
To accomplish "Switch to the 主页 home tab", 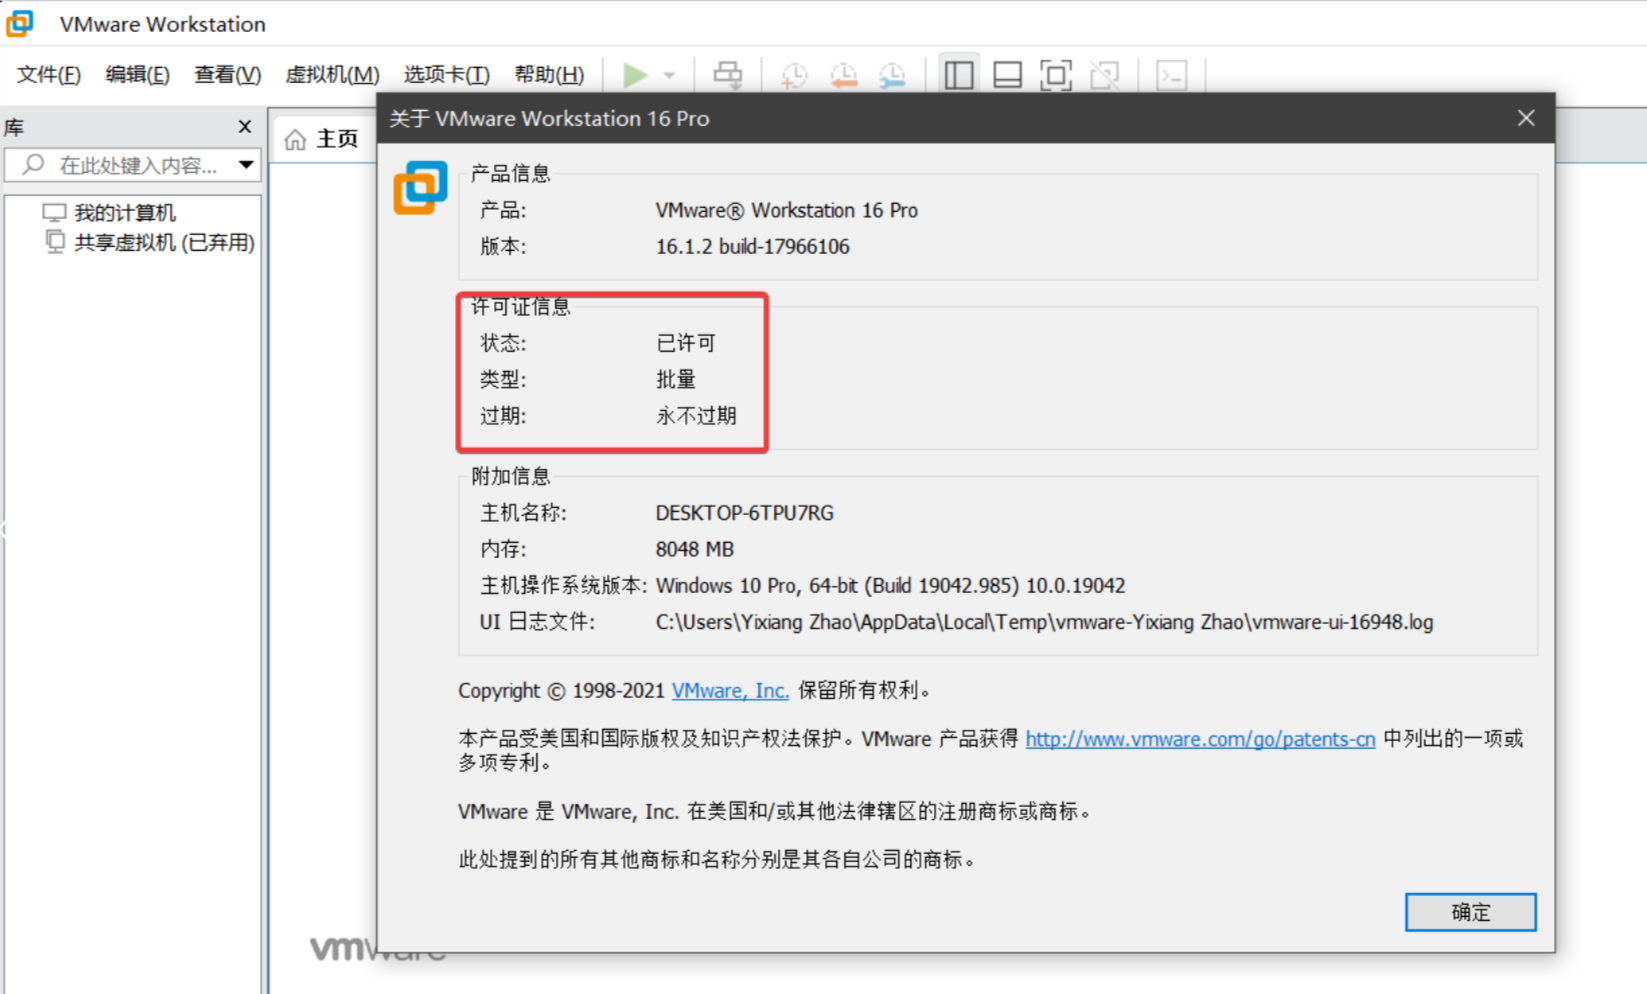I will click(322, 139).
